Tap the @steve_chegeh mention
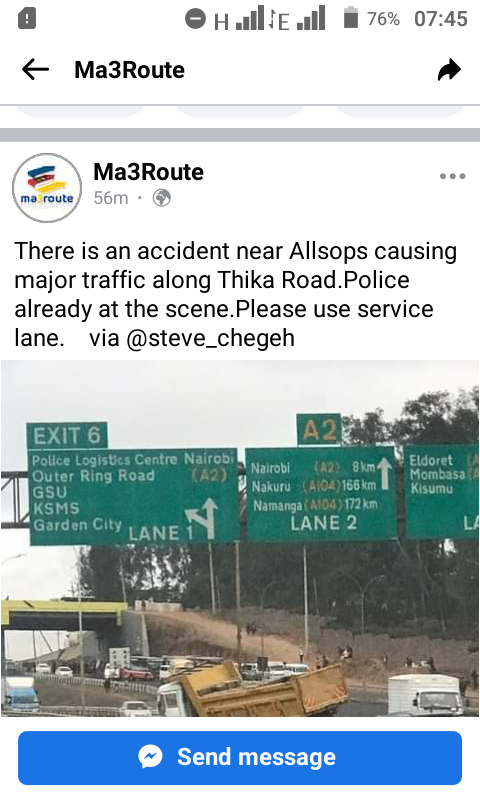 210,338
